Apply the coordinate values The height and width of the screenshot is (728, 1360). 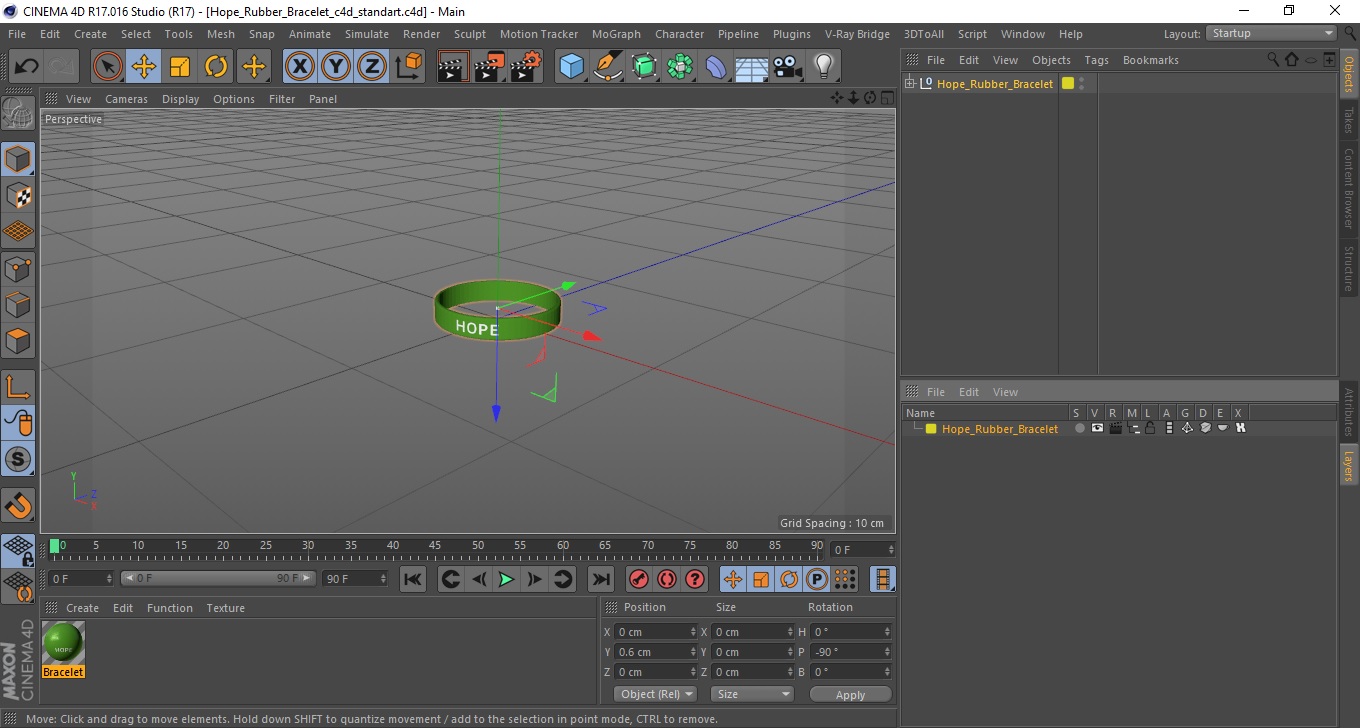coord(850,694)
